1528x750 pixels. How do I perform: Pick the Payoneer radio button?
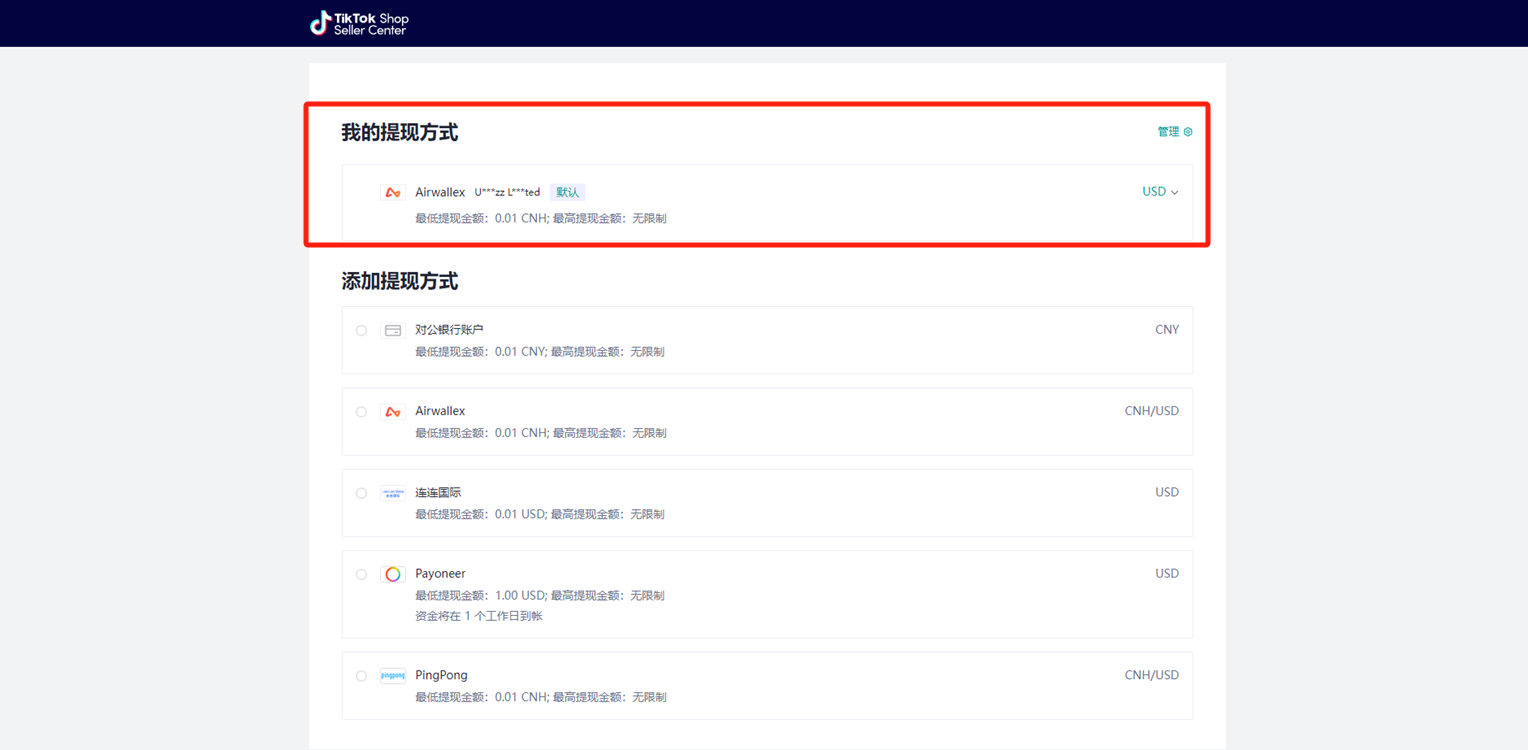[361, 574]
